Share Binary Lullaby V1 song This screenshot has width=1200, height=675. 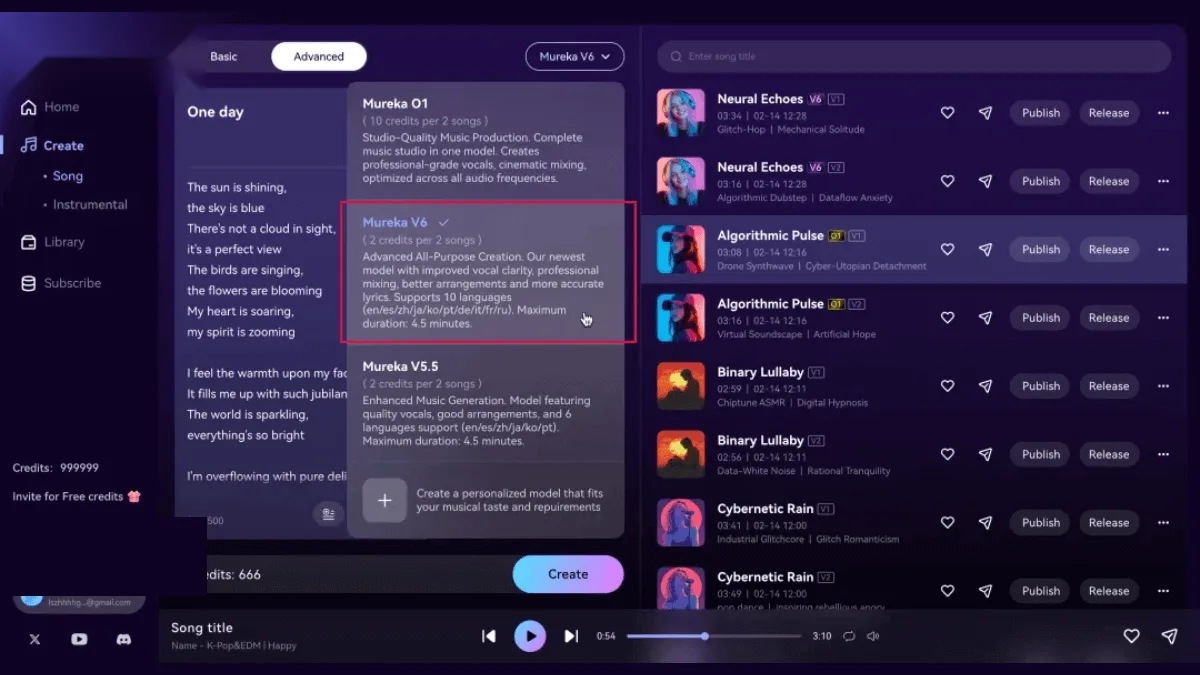pos(985,386)
